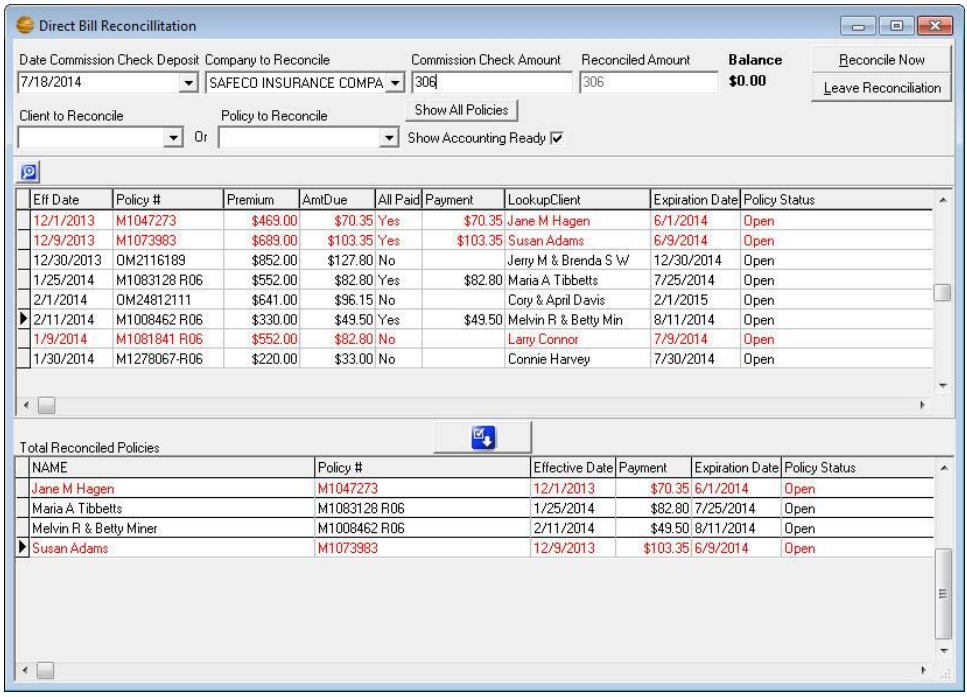Click the blue move-to-reconciled arrow button
The width and height of the screenshot is (967, 697).
(x=483, y=437)
